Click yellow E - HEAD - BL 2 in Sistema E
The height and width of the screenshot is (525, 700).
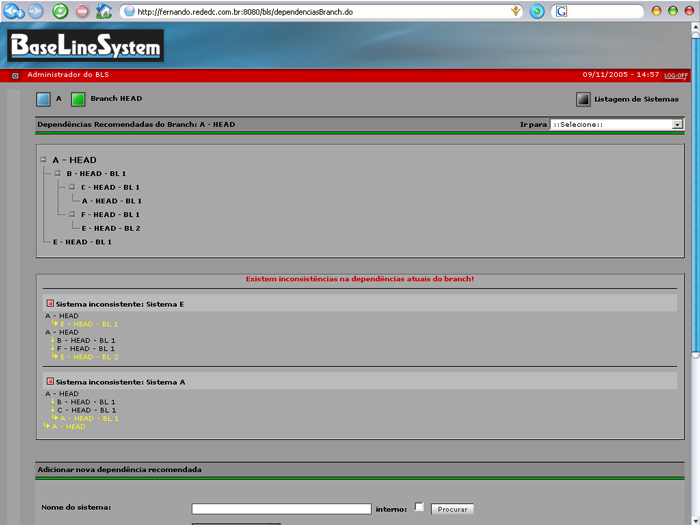tap(89, 357)
